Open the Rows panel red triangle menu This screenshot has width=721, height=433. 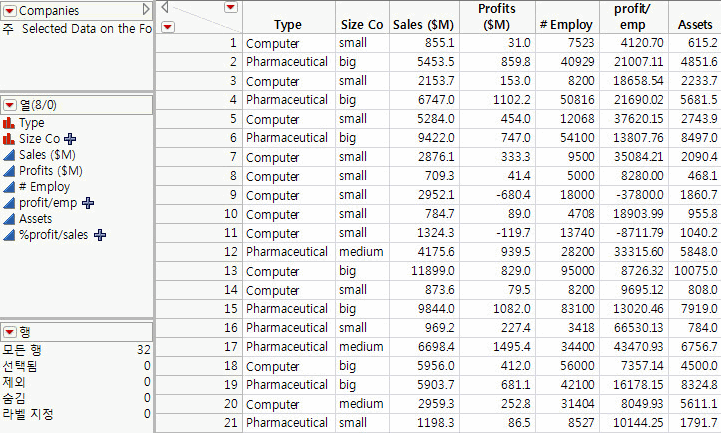pyautogui.click(x=9, y=331)
